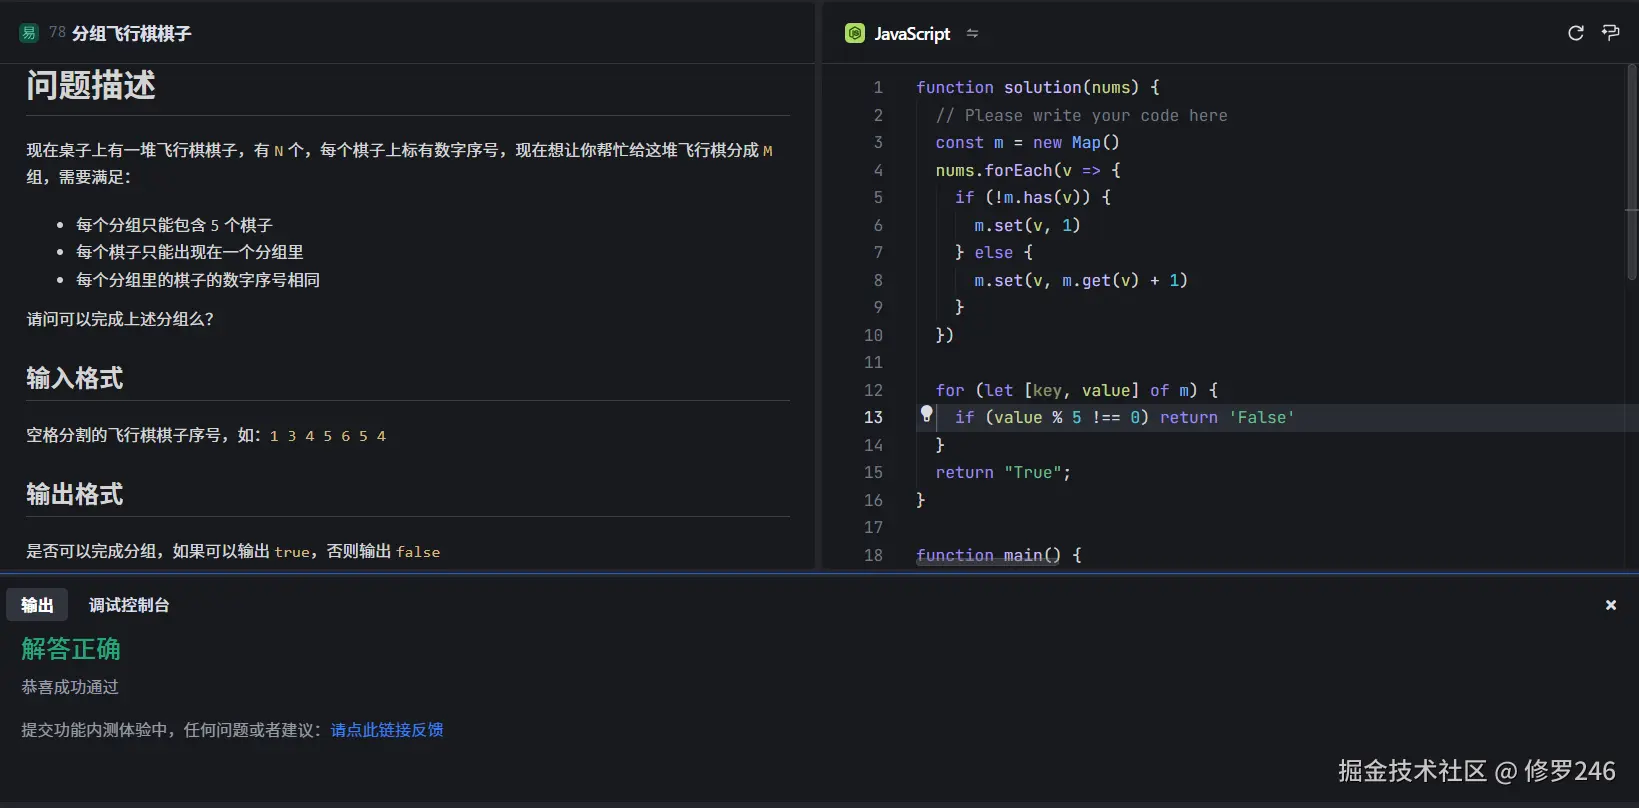Click the lightbulb hint on line 13
Image resolution: width=1639 pixels, height=808 pixels.
coord(926,414)
